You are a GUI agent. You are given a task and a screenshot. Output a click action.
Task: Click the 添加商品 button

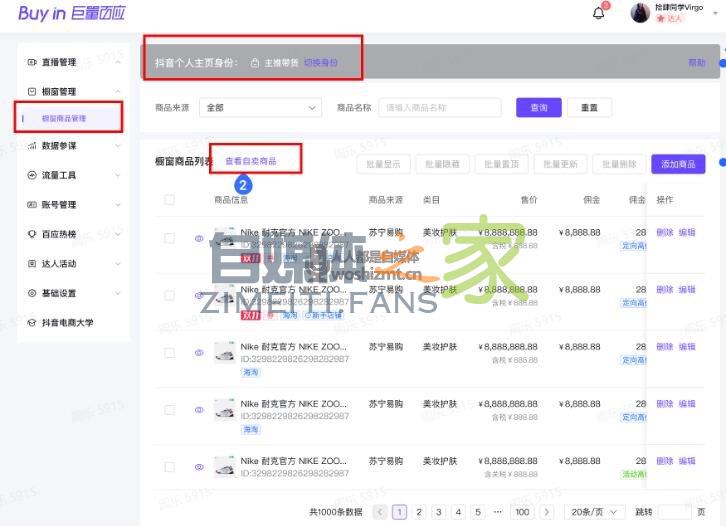[678, 164]
